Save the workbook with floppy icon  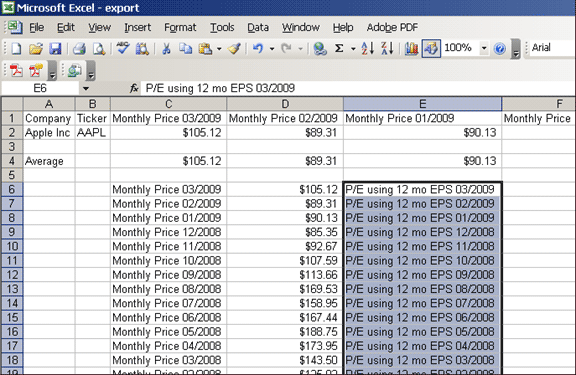(x=55, y=48)
